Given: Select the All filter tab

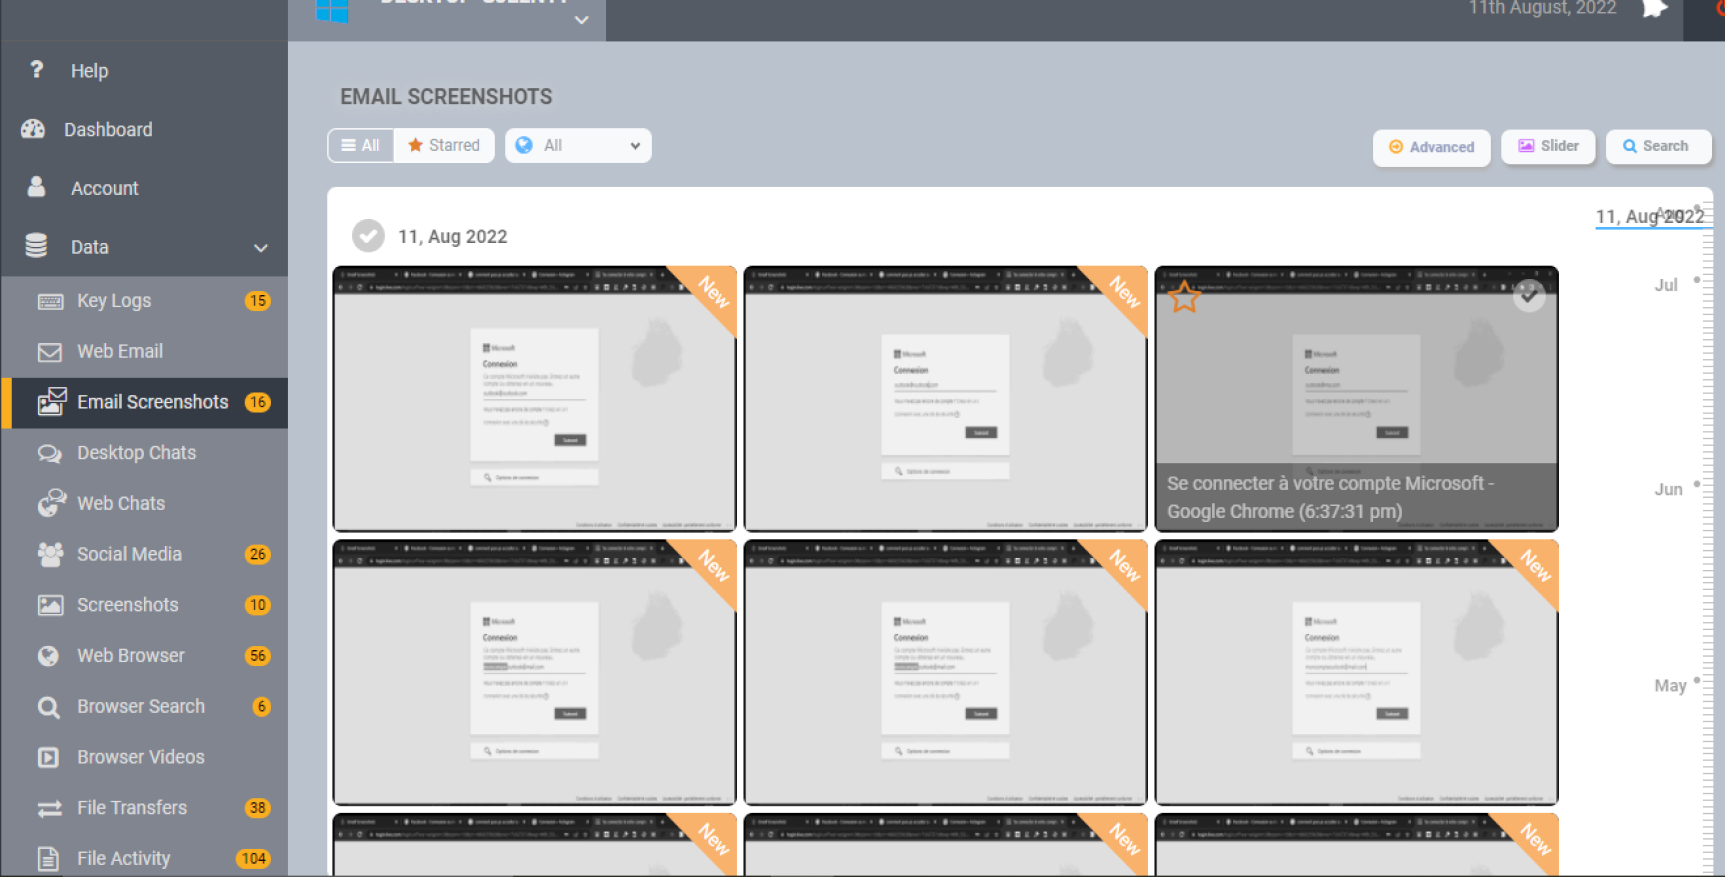Looking at the screenshot, I should (360, 145).
